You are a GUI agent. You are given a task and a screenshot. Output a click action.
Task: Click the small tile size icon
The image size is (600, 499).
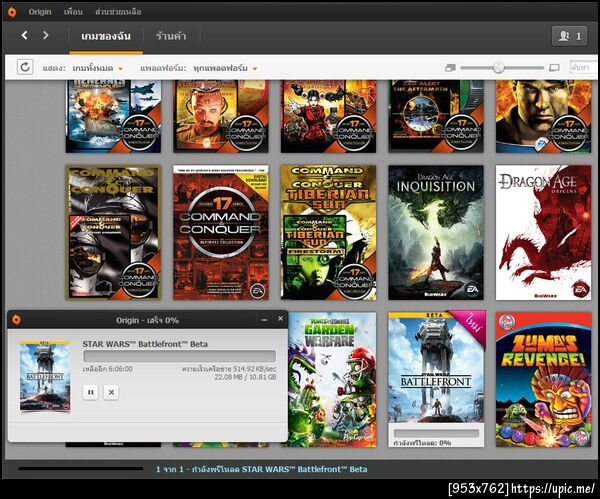click(450, 68)
